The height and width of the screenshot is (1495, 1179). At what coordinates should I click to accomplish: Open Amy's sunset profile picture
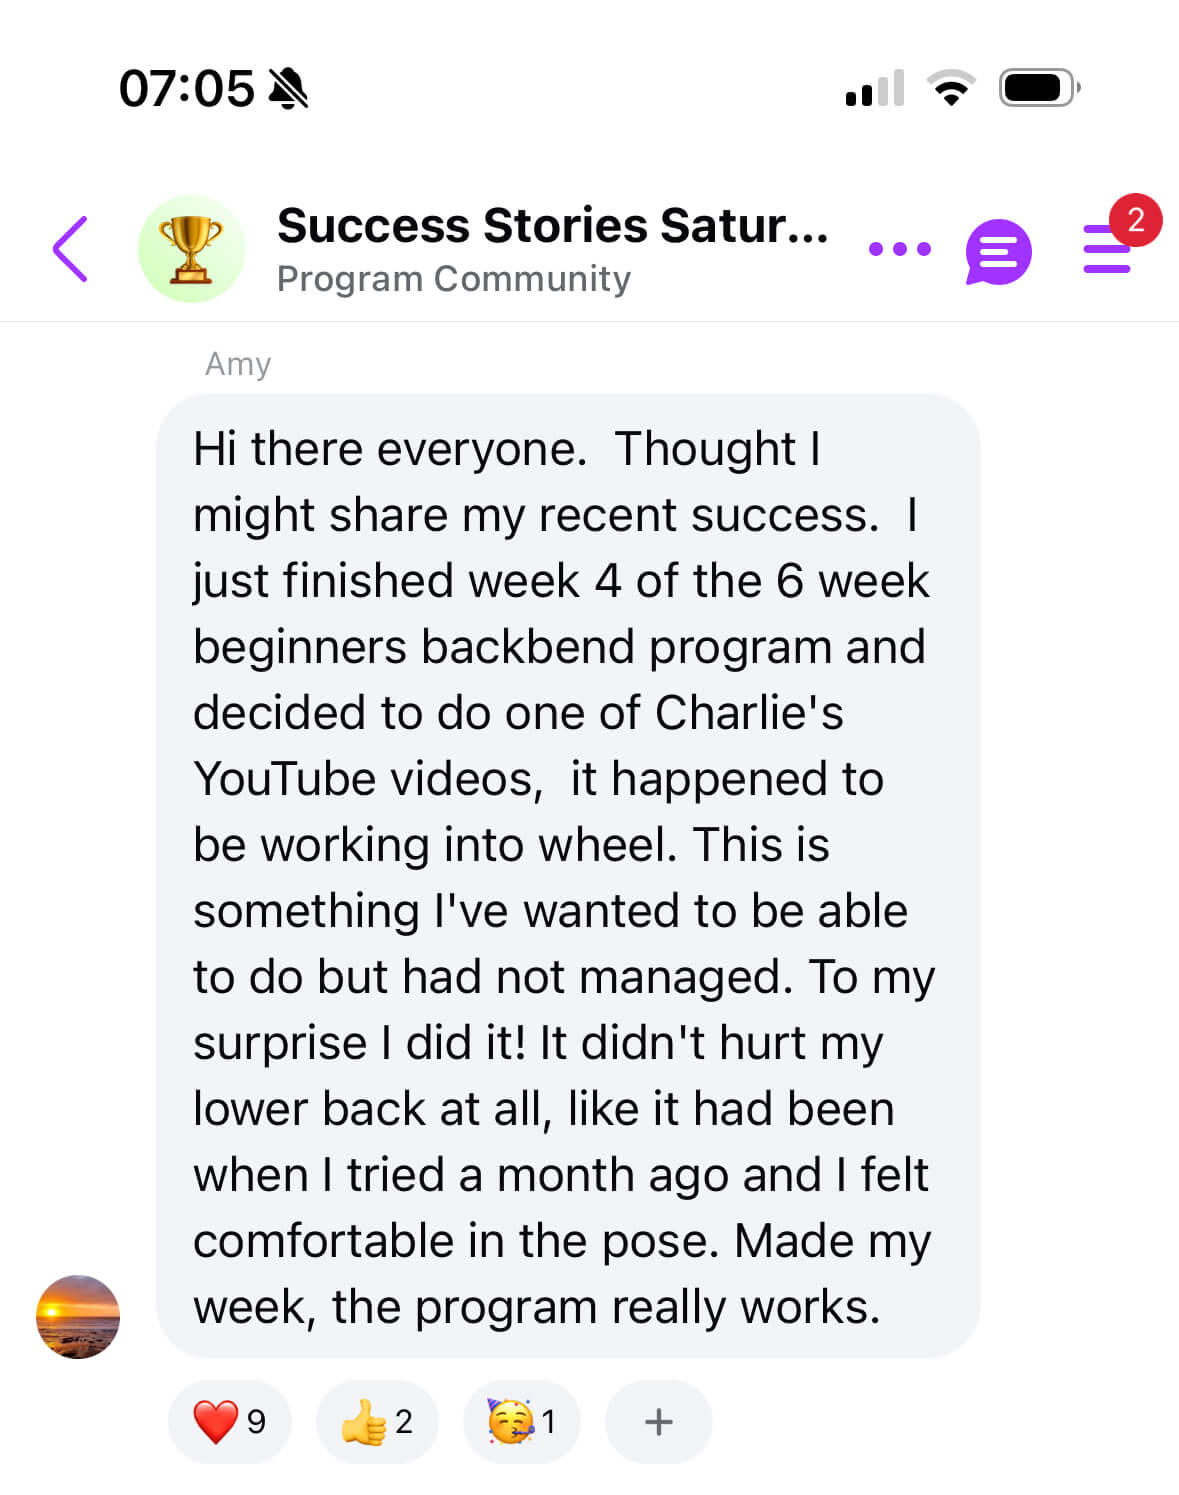point(78,1316)
